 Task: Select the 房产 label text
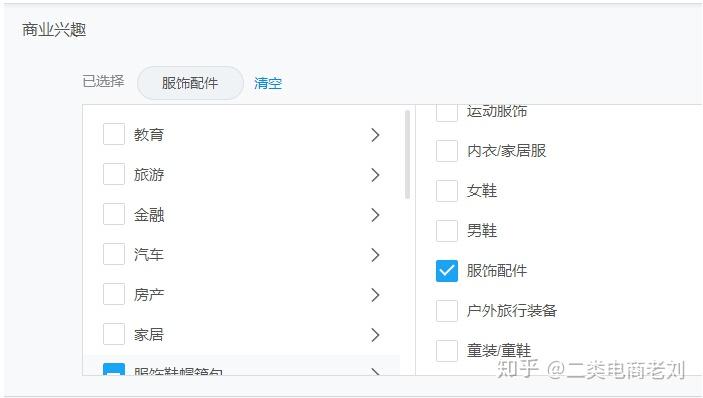pos(149,294)
